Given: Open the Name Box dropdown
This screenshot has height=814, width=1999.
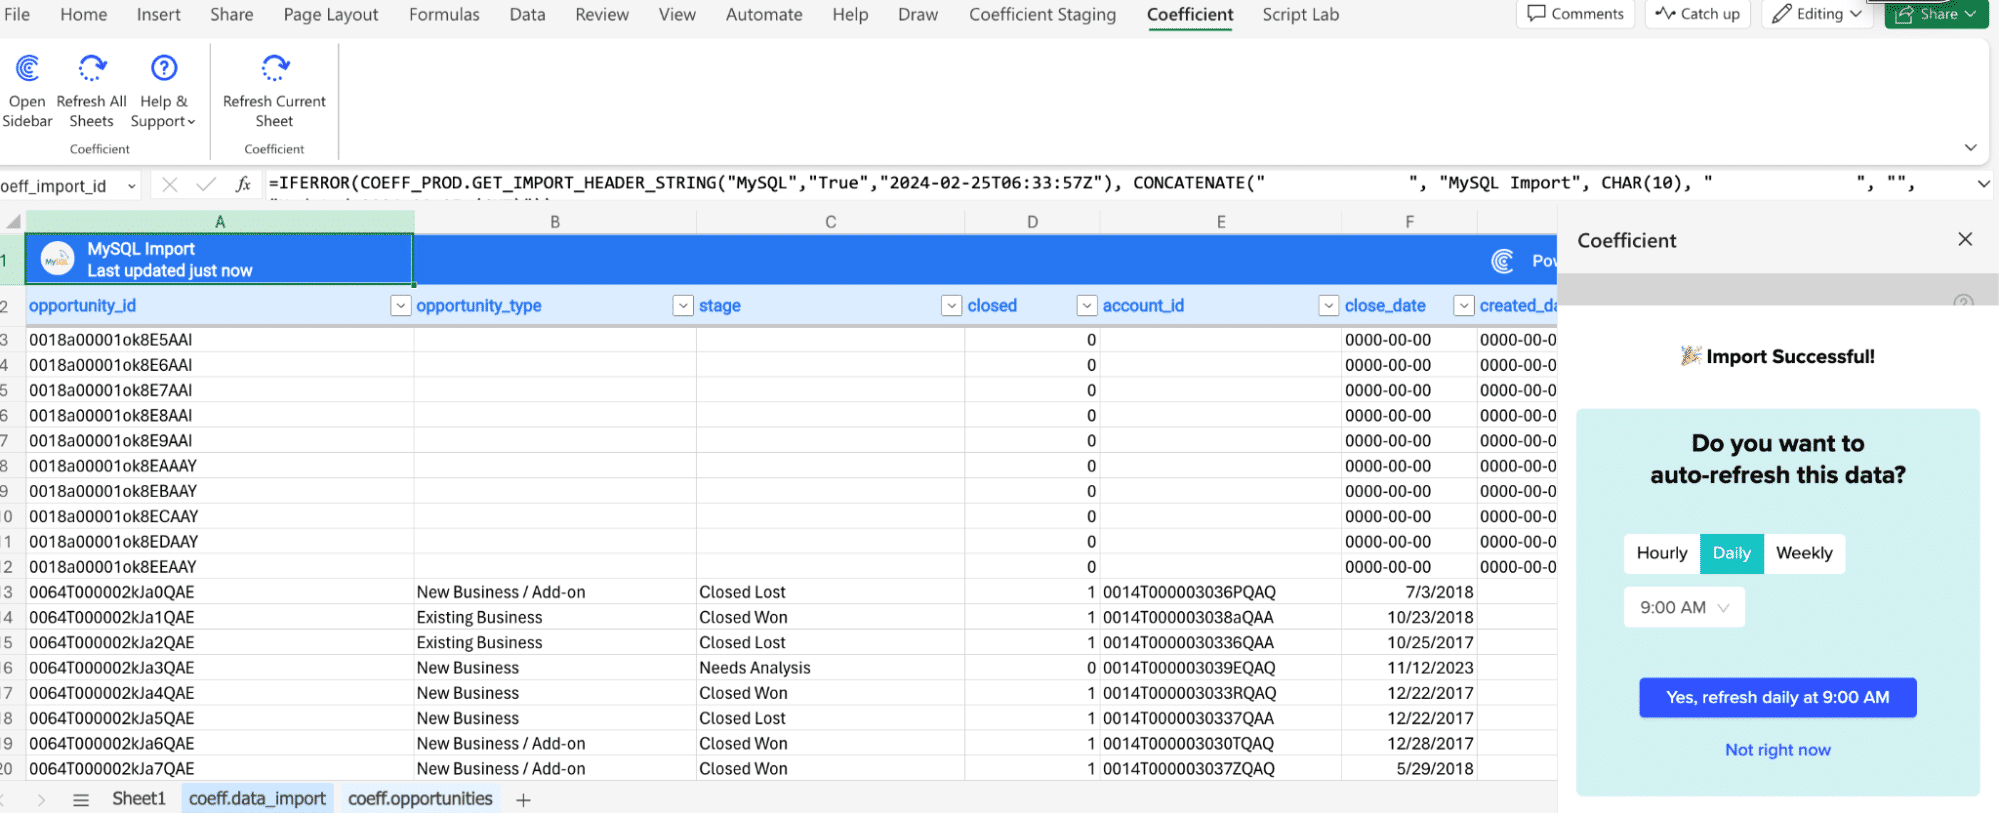Looking at the screenshot, I should [132, 186].
